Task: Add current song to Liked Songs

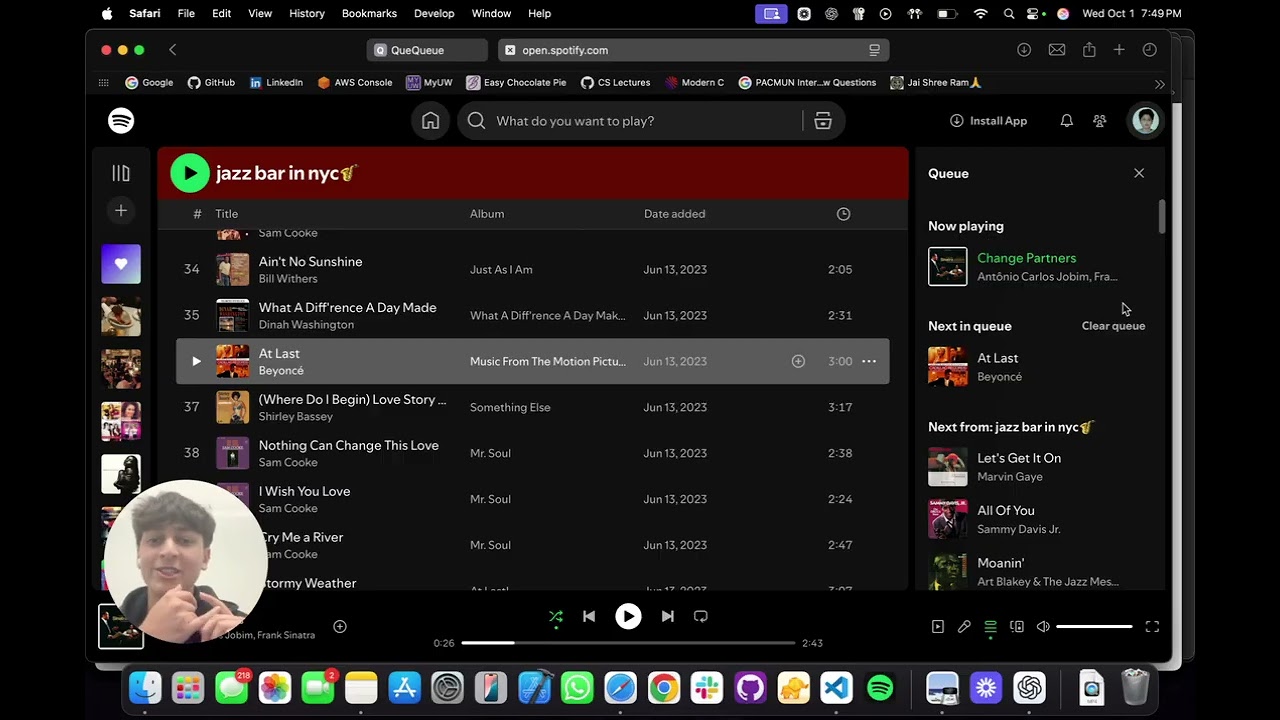Action: [340, 627]
